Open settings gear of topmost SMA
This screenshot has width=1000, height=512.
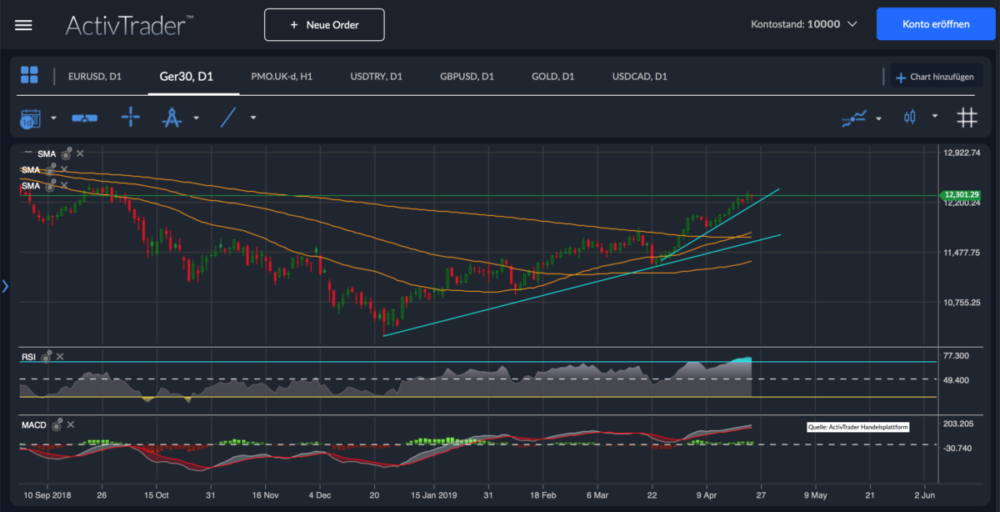click(x=66, y=154)
